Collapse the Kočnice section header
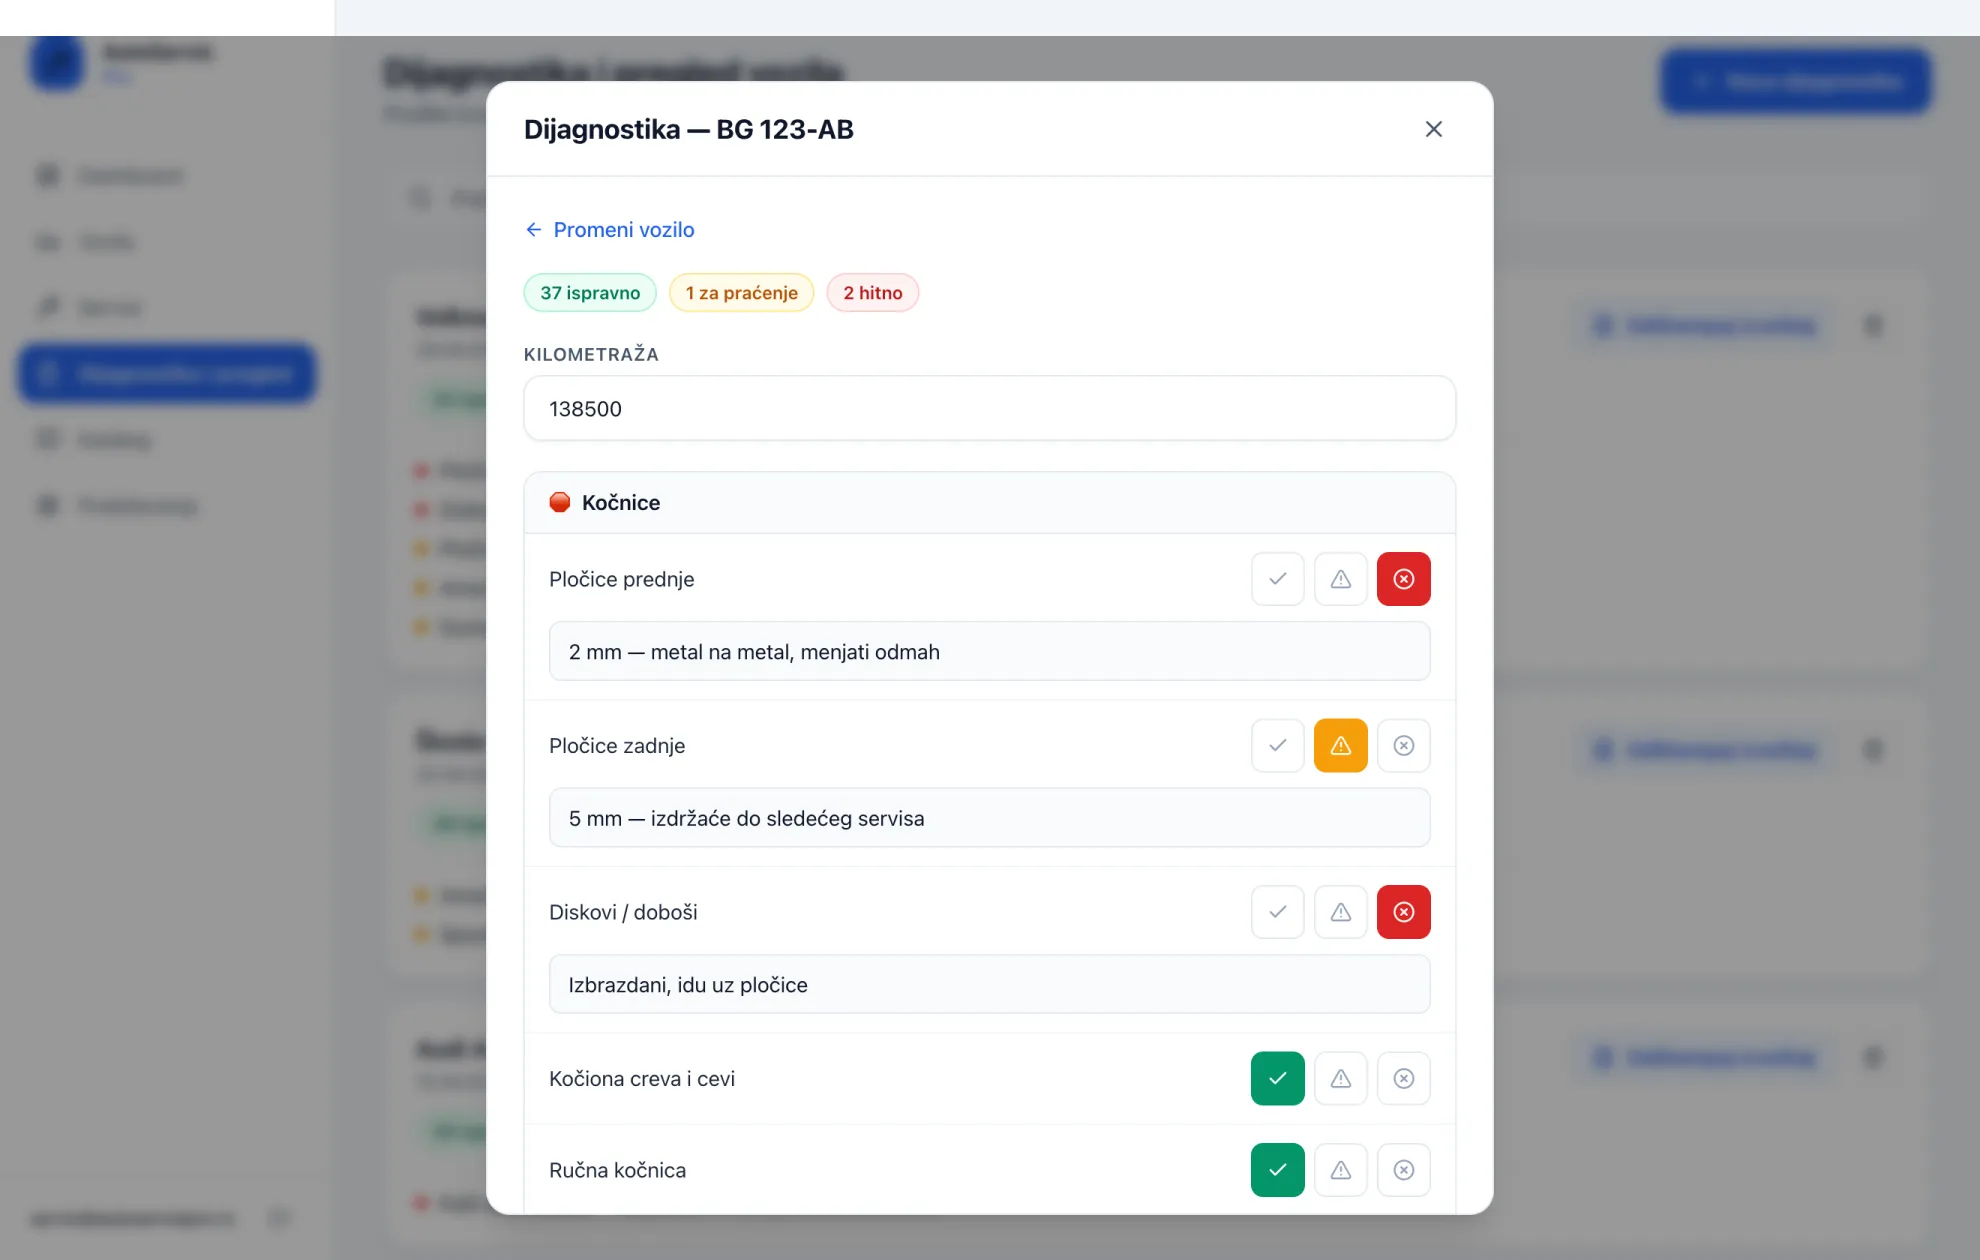1980x1260 pixels. pyautogui.click(x=989, y=503)
